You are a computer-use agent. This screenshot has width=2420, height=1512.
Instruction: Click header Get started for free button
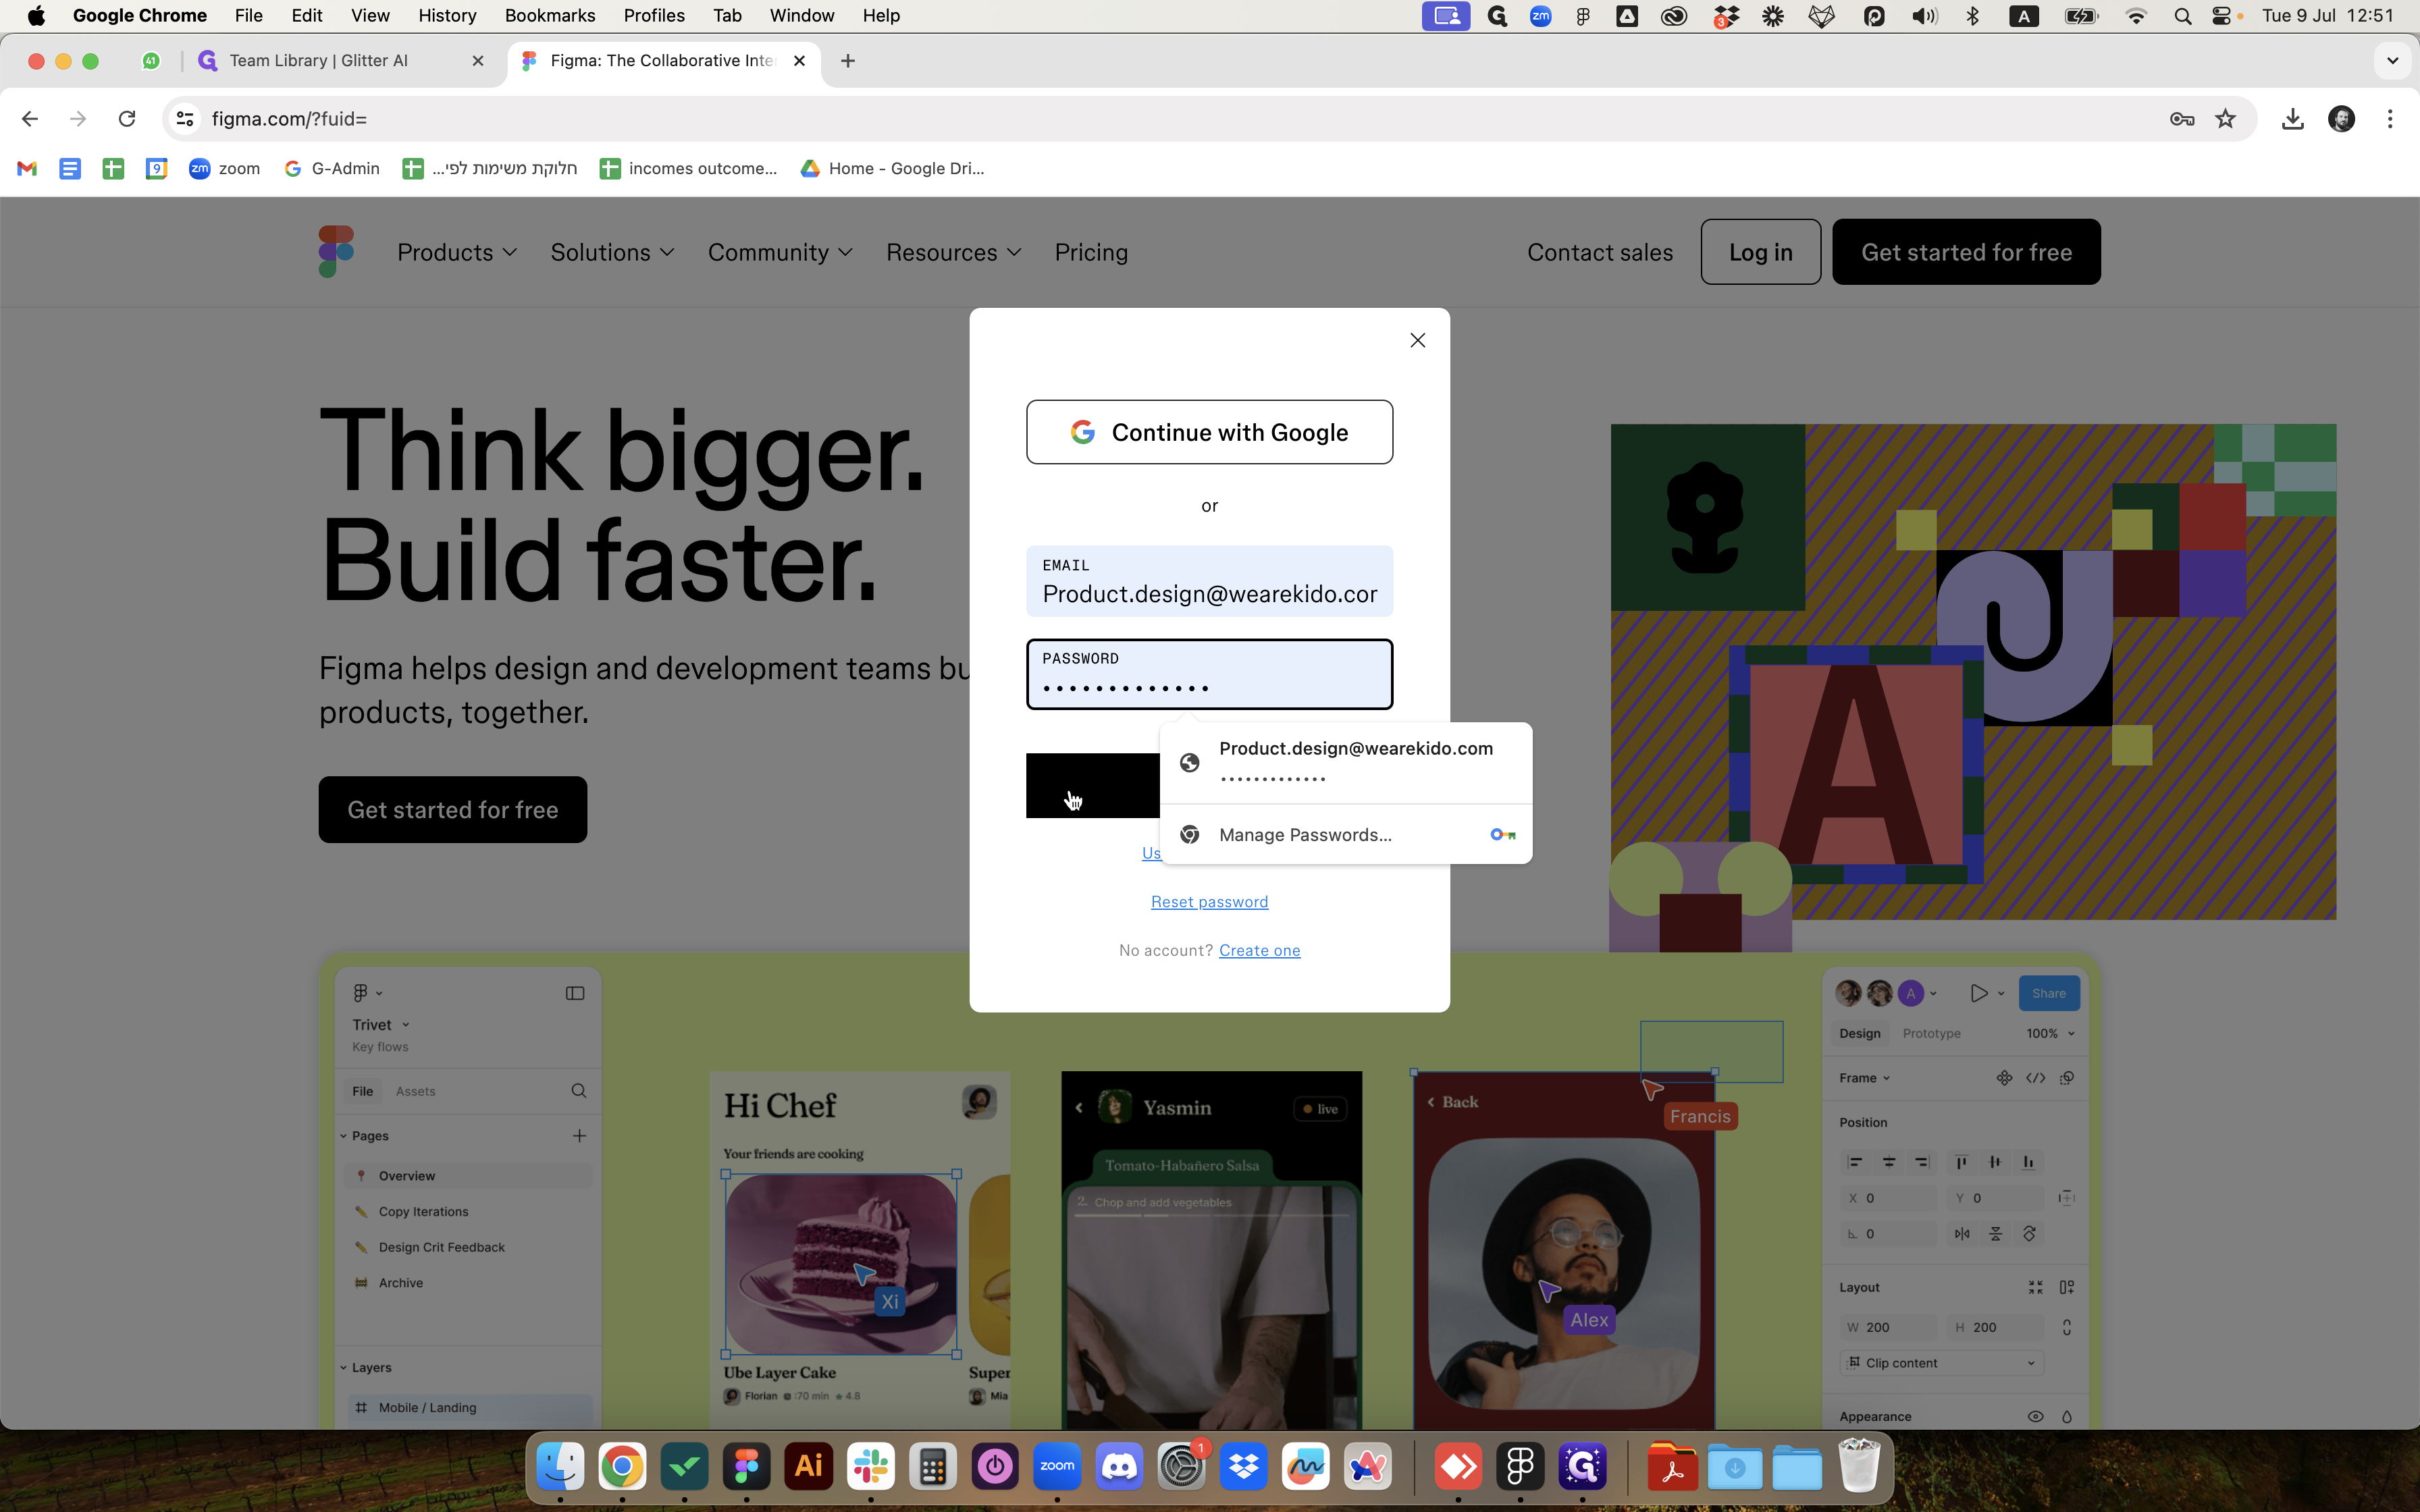click(1966, 252)
